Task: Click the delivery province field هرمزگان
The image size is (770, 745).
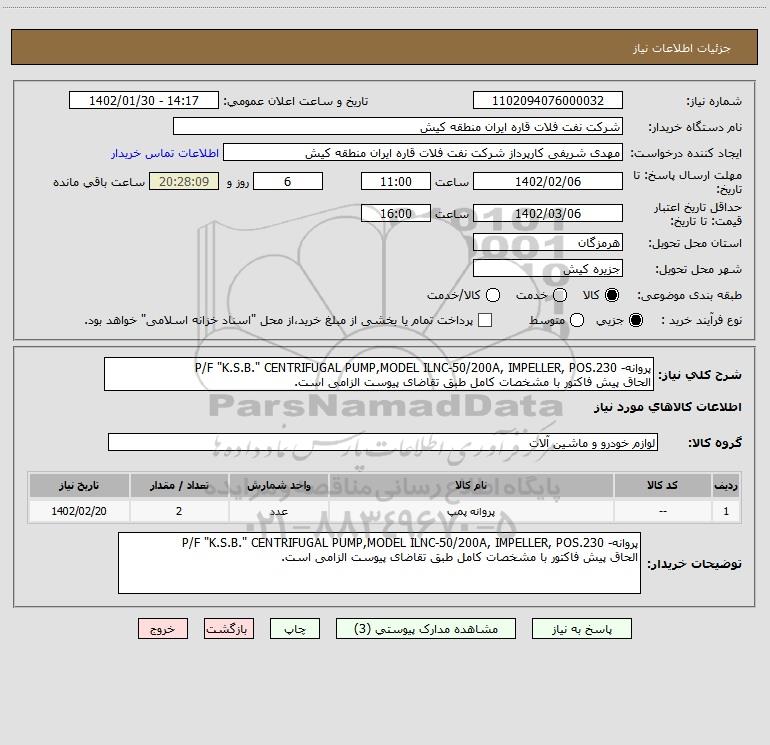Action: (x=548, y=243)
